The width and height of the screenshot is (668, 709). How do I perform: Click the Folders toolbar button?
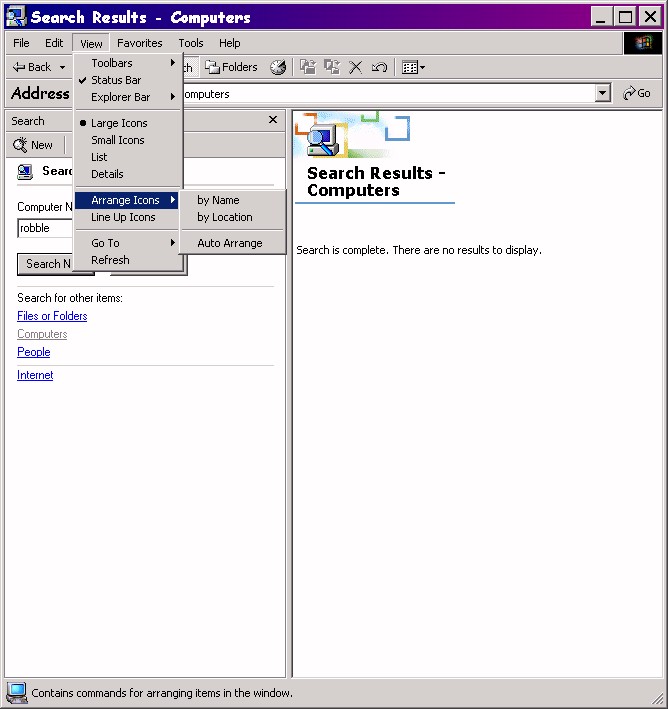tap(231, 67)
